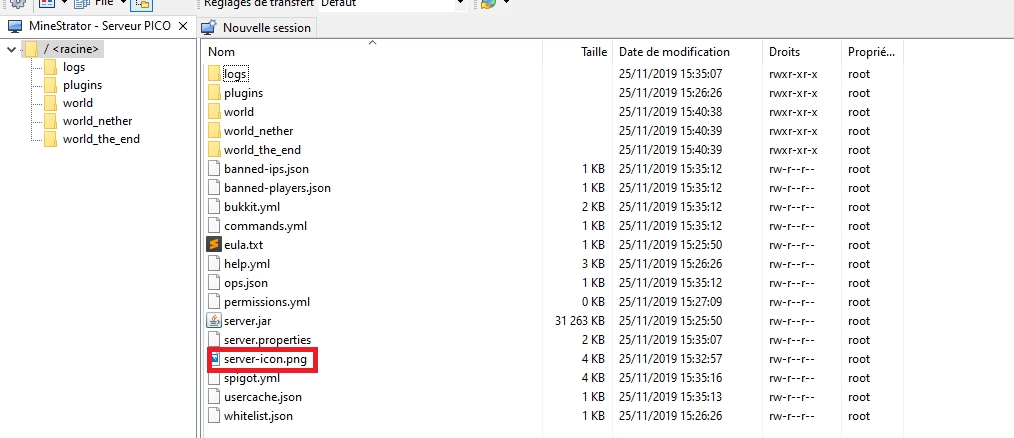Click the server-icon.png image file icon
Screen dimensions: 1014x438
(x=214, y=359)
